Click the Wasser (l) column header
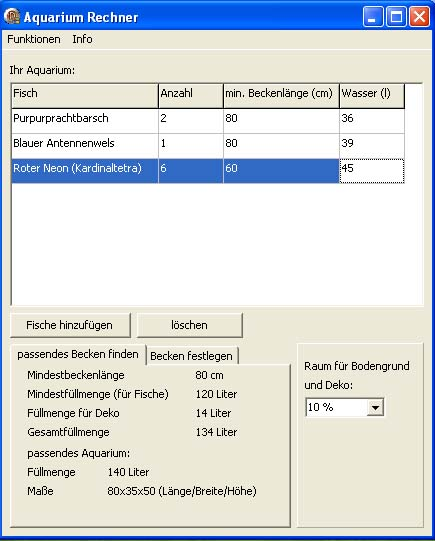The image size is (435, 541). click(x=372, y=96)
